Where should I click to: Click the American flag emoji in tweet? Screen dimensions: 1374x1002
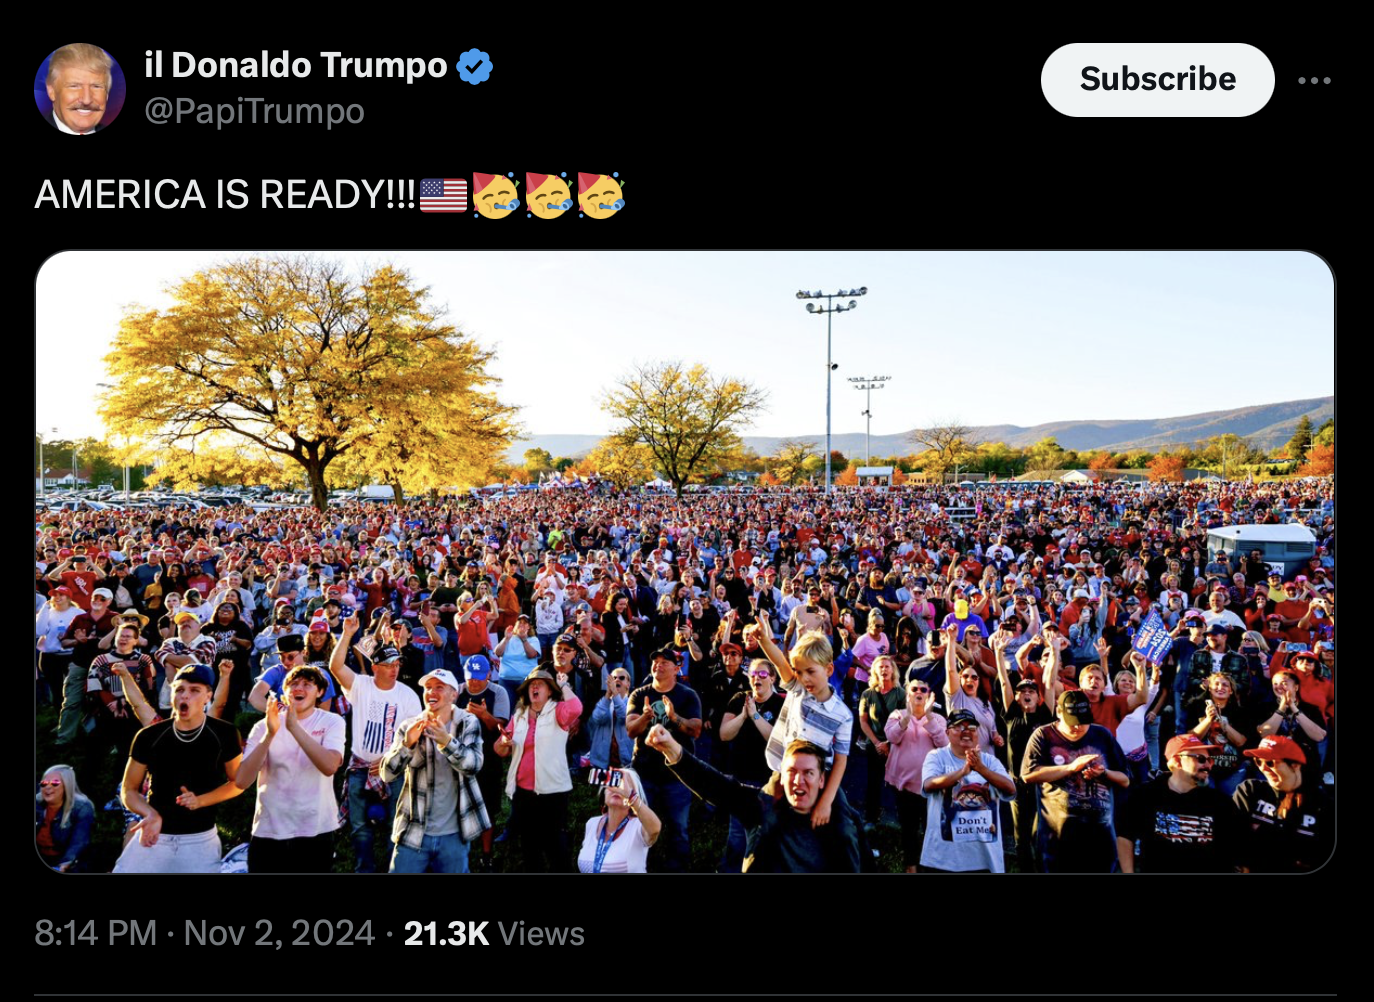443,195
